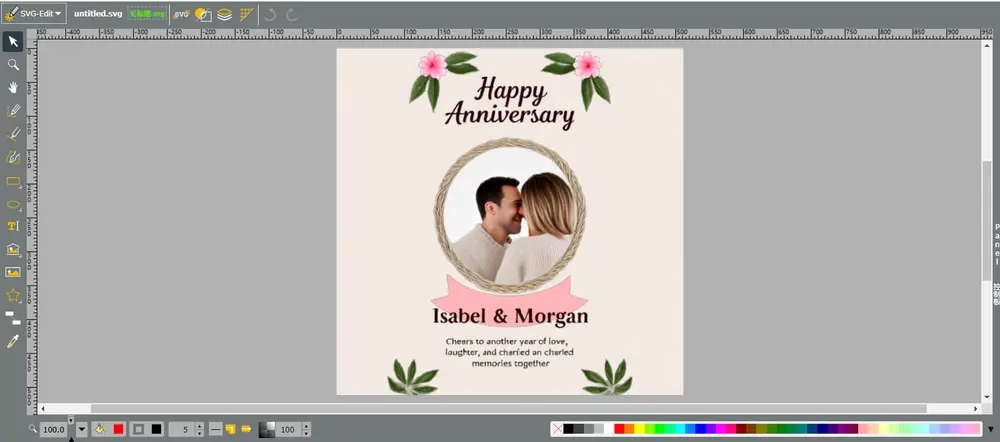The image size is (1000, 442).
Task: Open the layers stack icon
Action: click(x=224, y=14)
